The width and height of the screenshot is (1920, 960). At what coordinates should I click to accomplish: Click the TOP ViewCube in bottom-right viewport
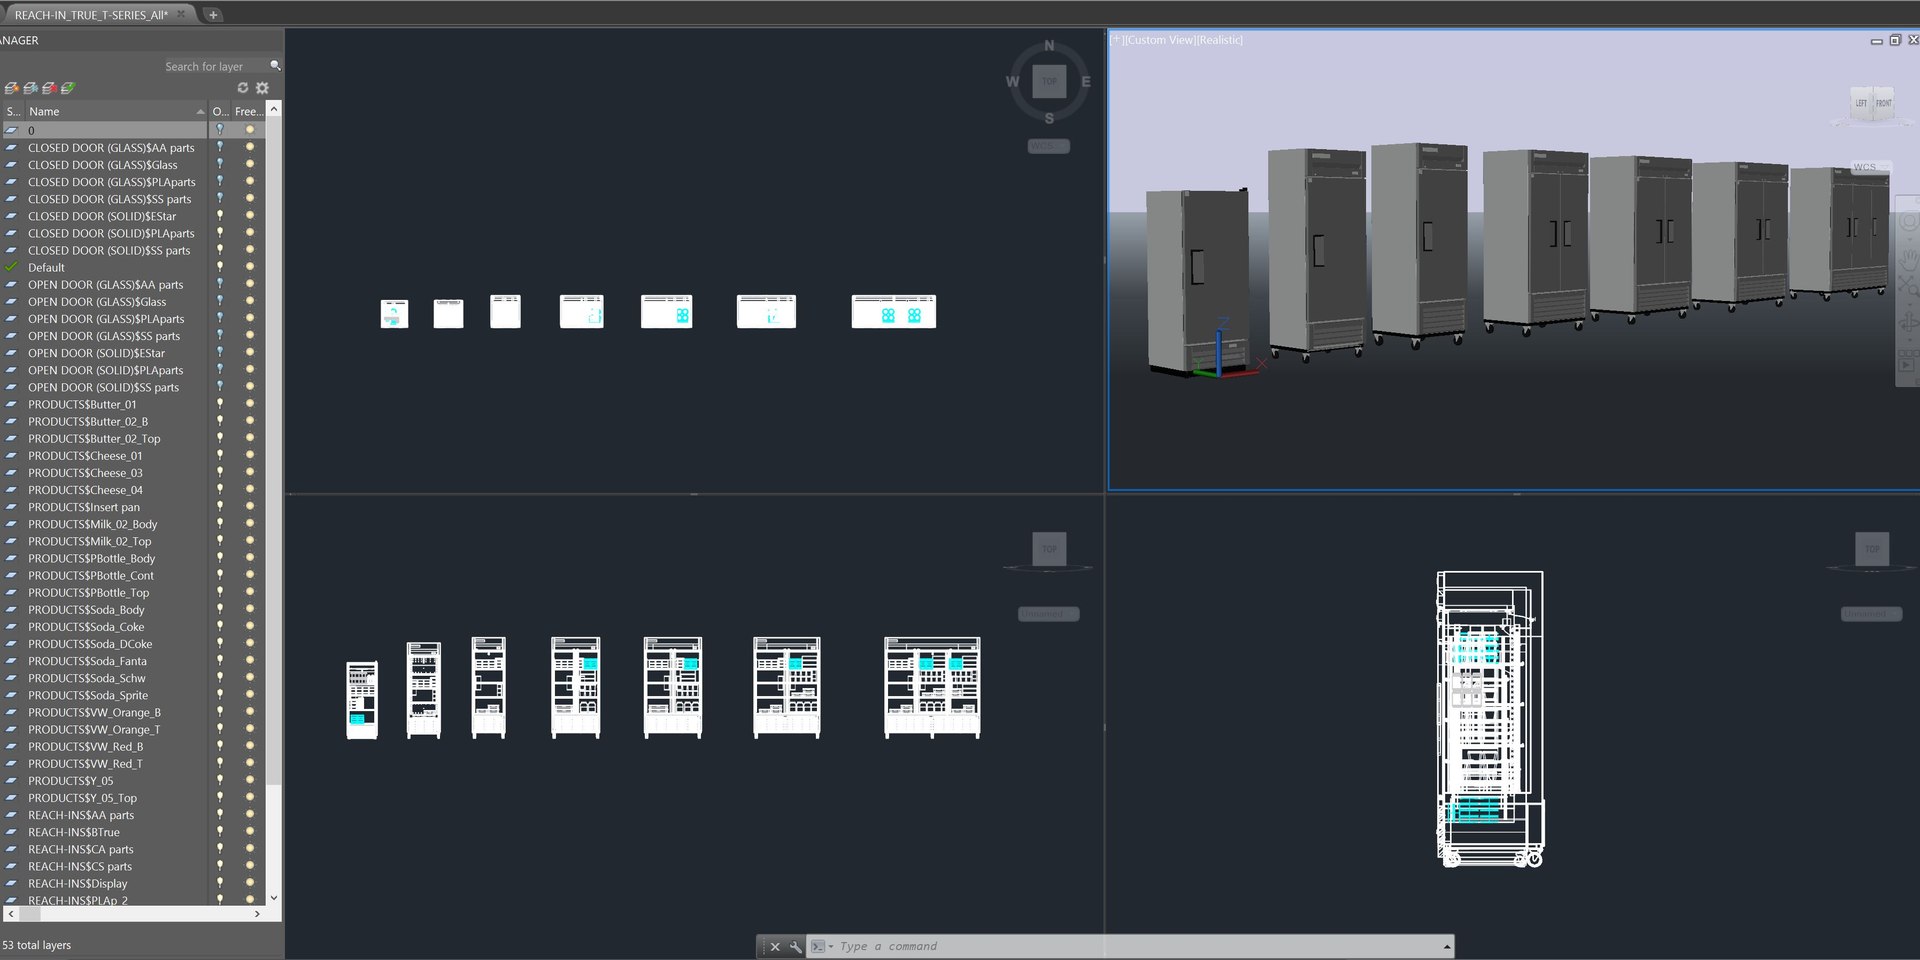1872,548
